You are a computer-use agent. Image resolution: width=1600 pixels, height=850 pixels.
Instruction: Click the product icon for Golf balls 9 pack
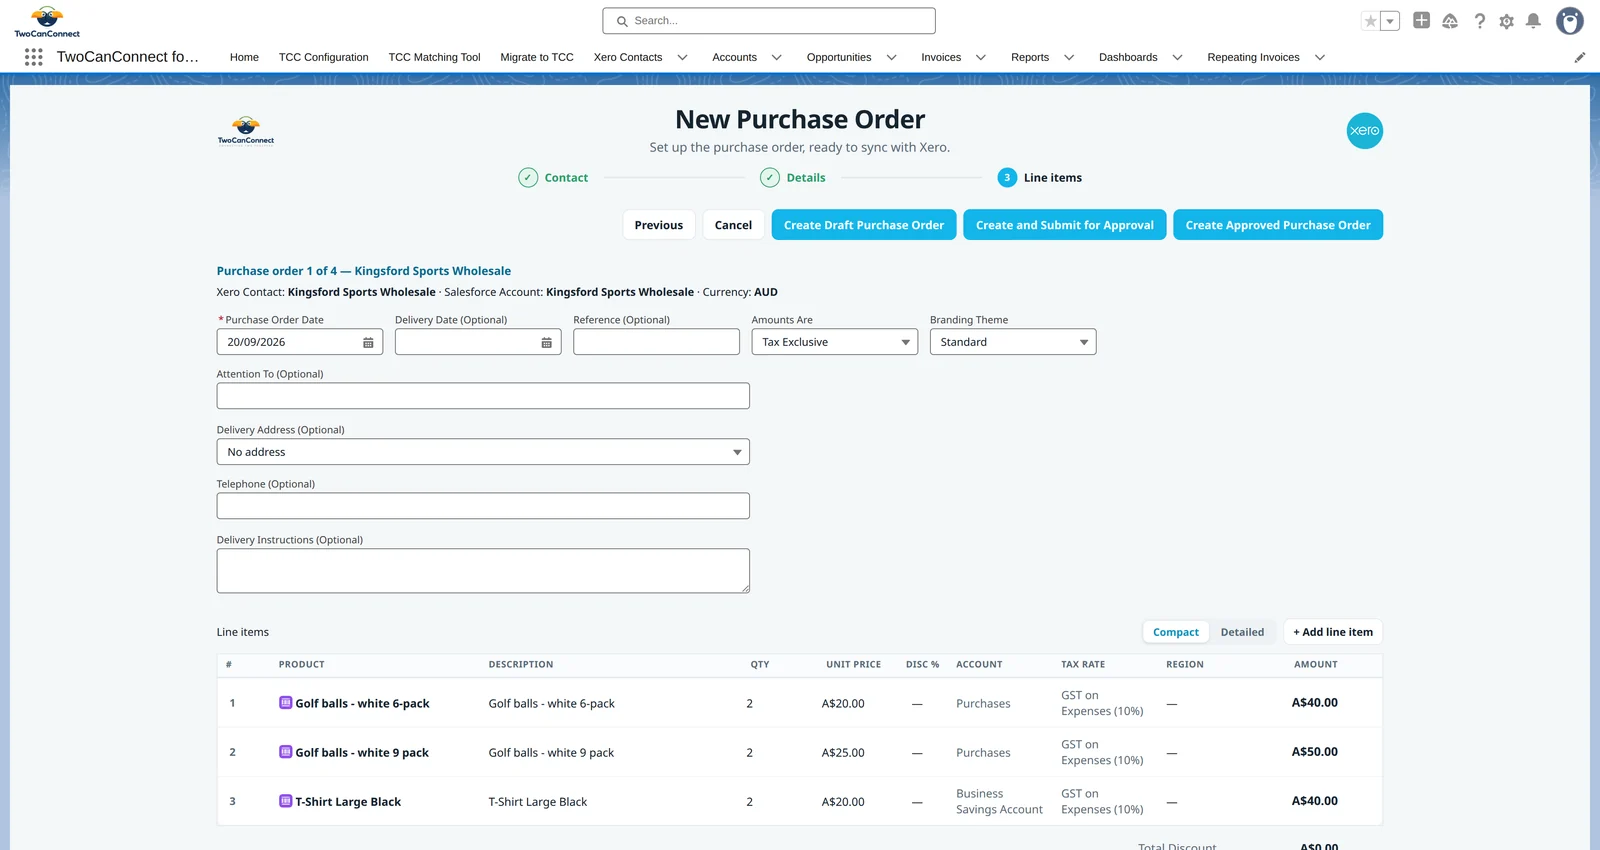click(285, 752)
